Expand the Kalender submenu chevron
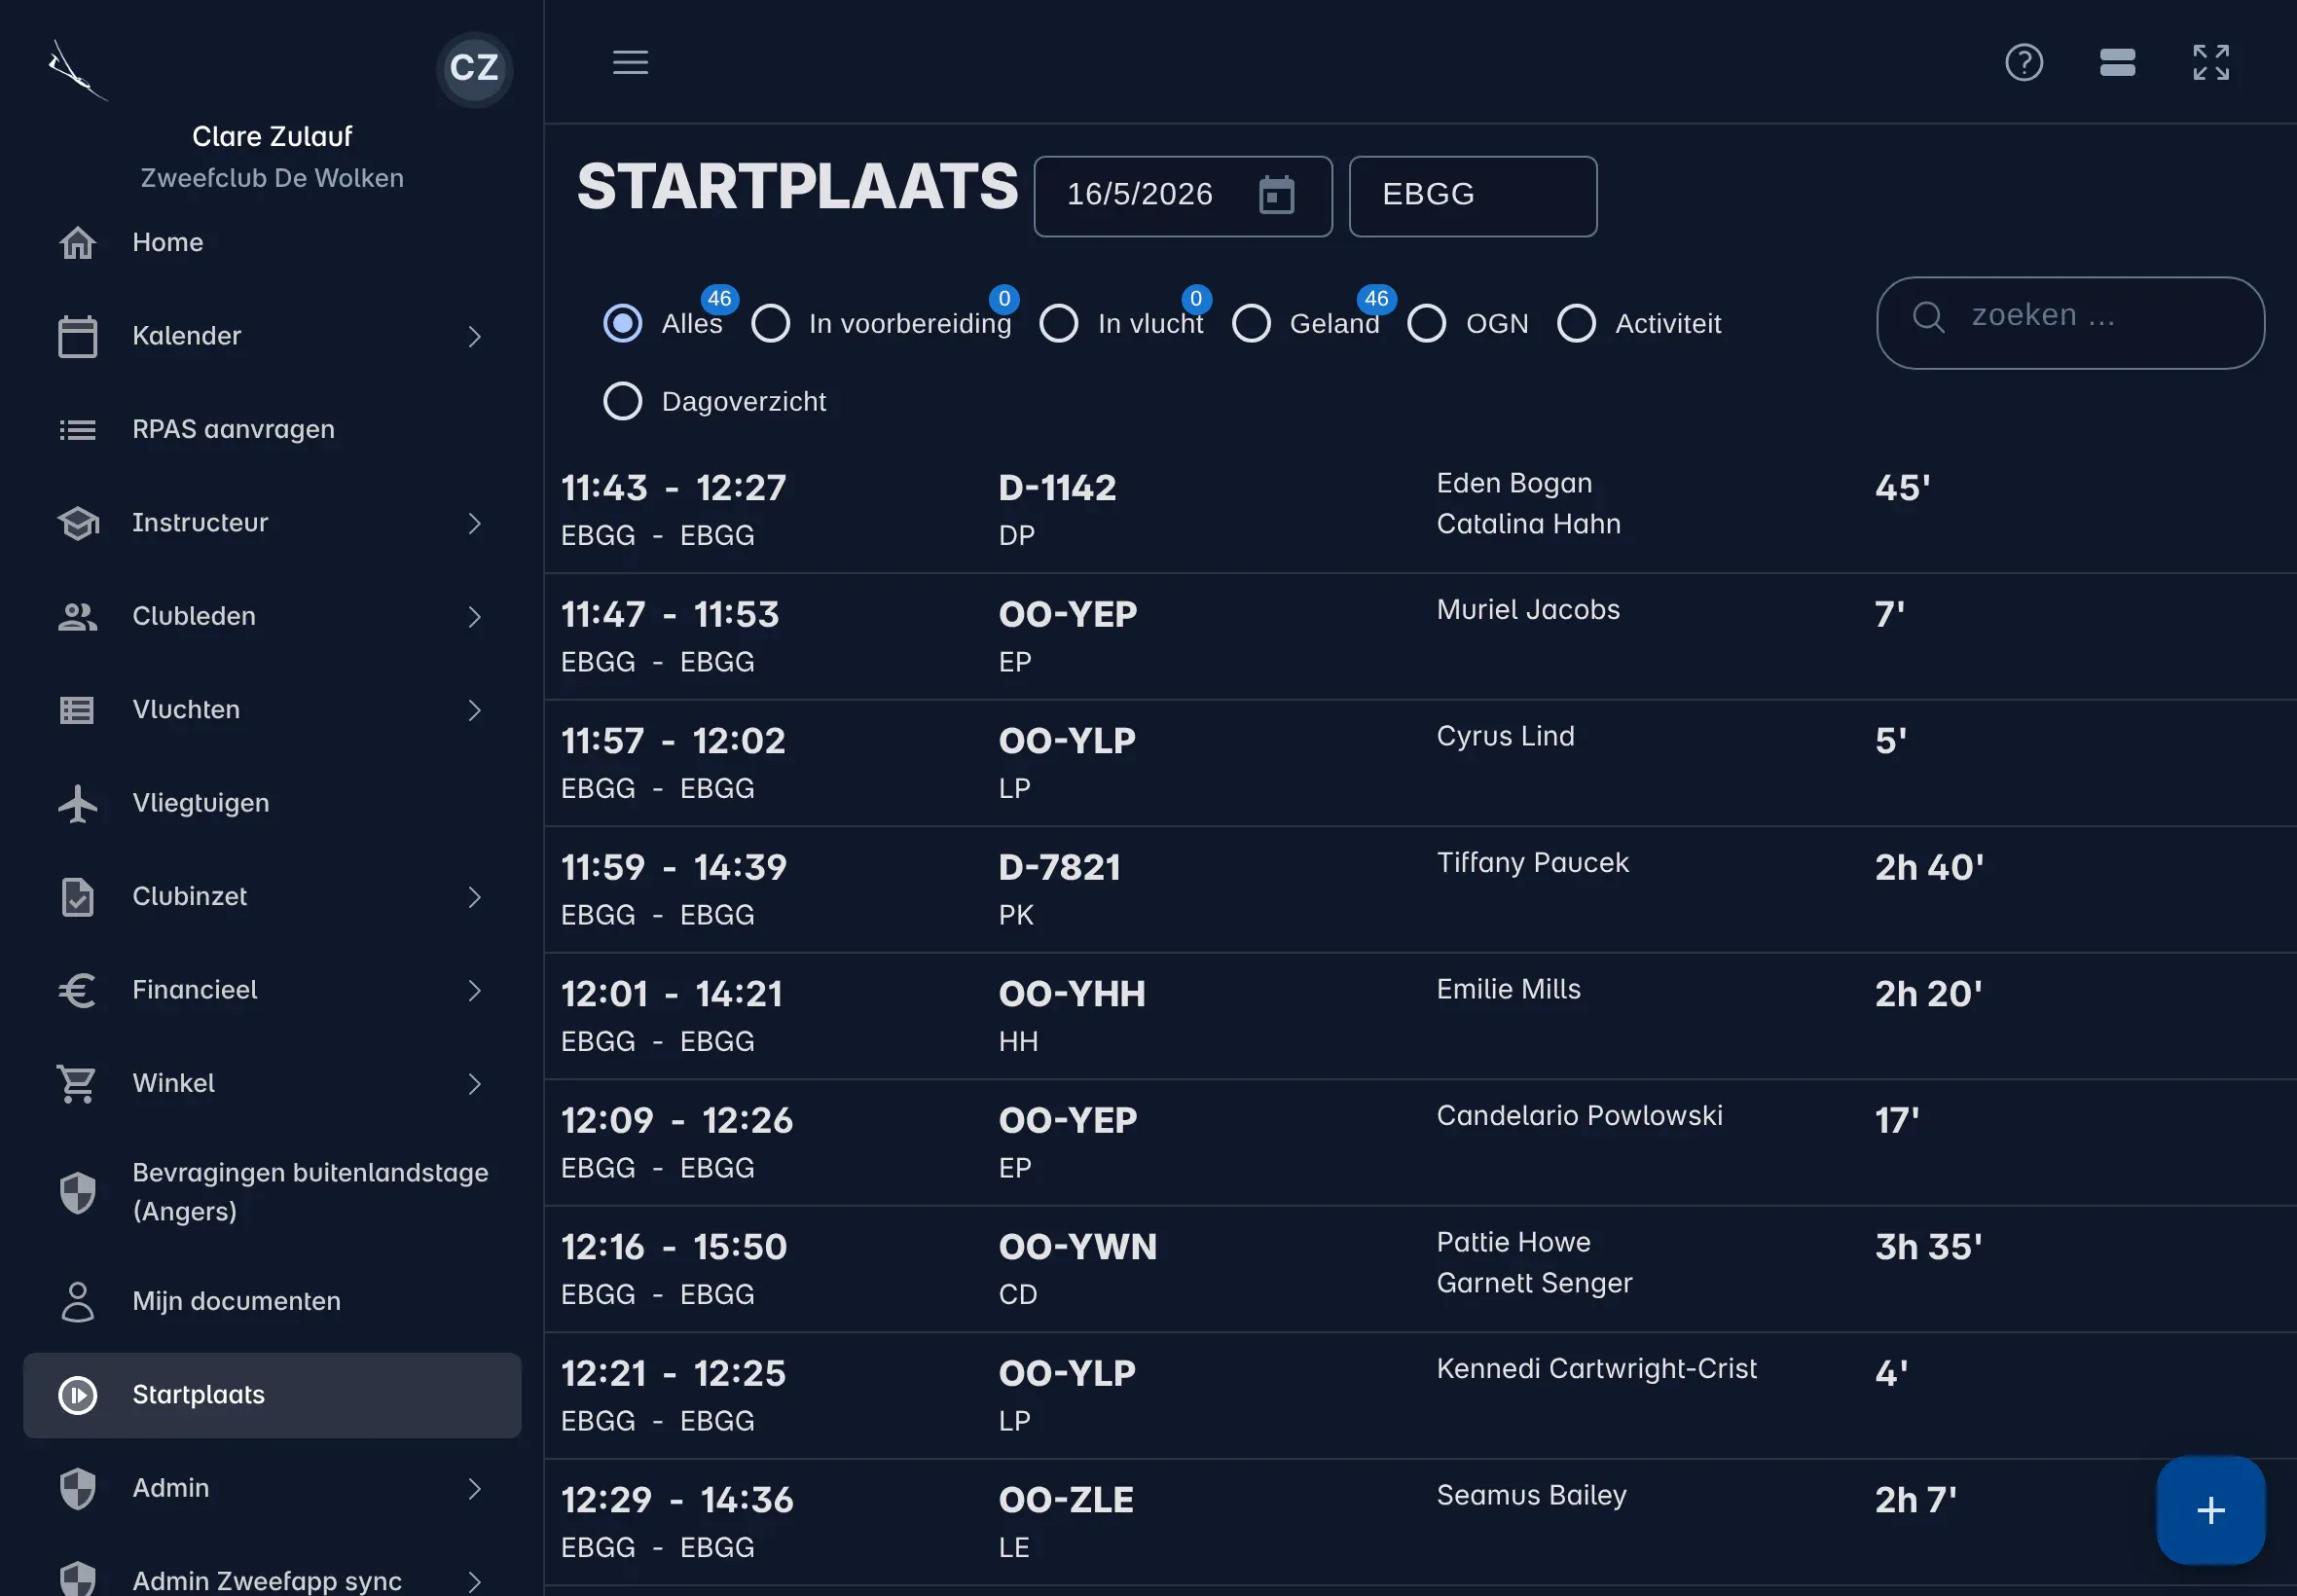 point(475,337)
